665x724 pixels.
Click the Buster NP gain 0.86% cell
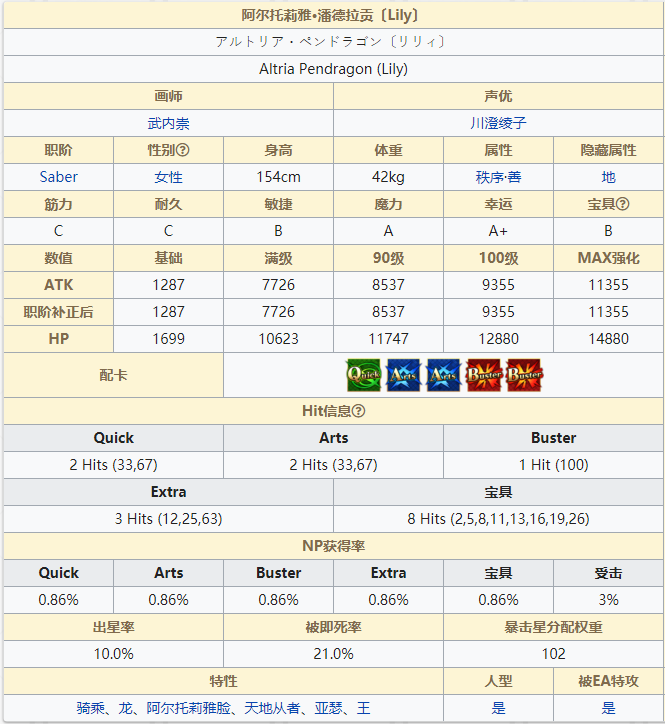(278, 600)
